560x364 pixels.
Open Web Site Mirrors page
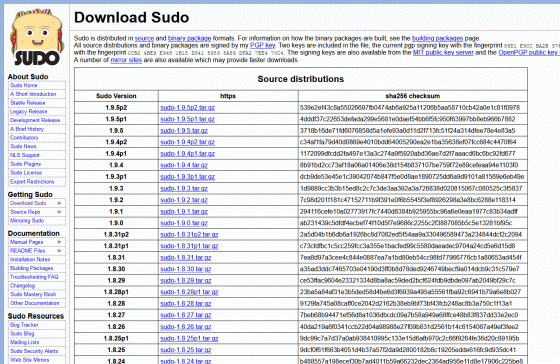tap(29, 360)
